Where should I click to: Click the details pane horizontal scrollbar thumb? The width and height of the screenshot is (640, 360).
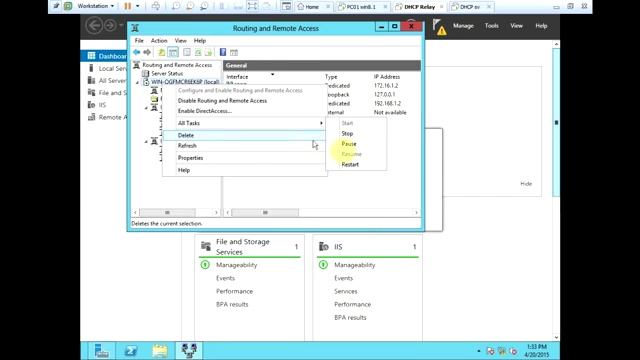(265, 213)
